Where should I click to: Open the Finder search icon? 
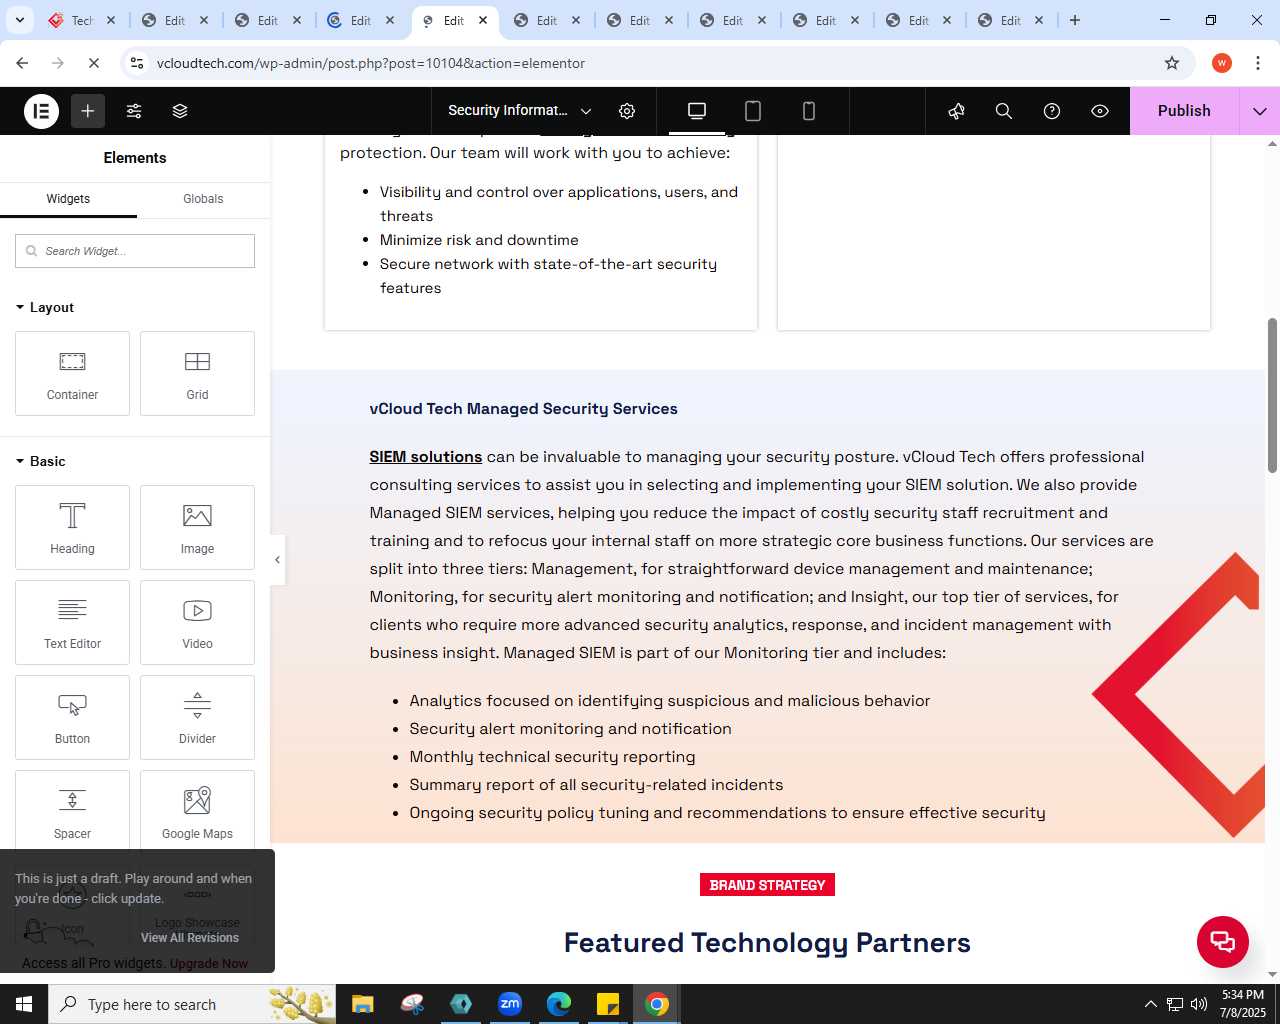[1004, 111]
